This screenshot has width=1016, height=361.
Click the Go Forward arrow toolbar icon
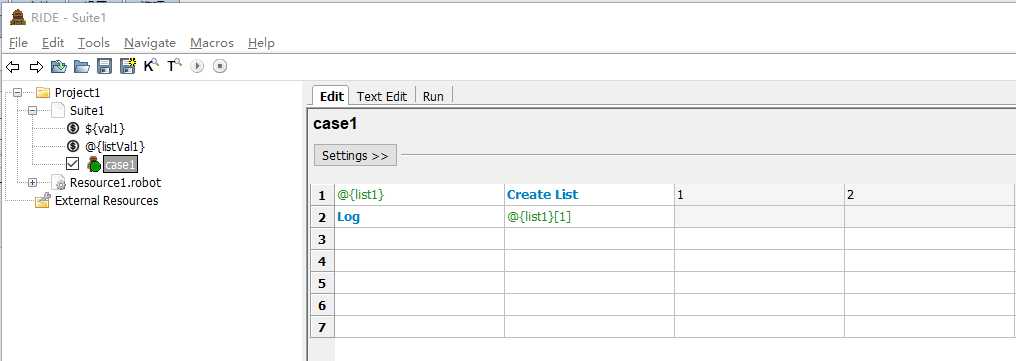[36, 66]
